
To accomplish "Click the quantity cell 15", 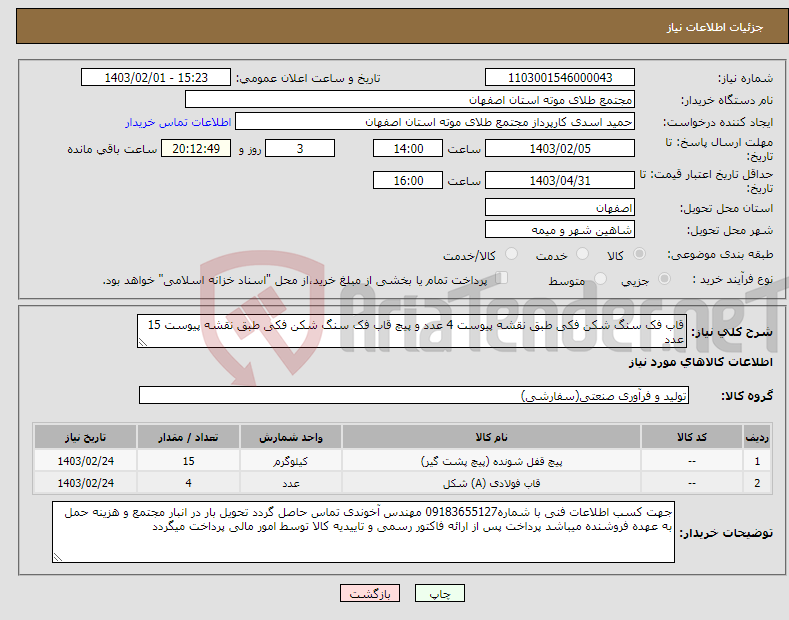I will (x=188, y=461).
